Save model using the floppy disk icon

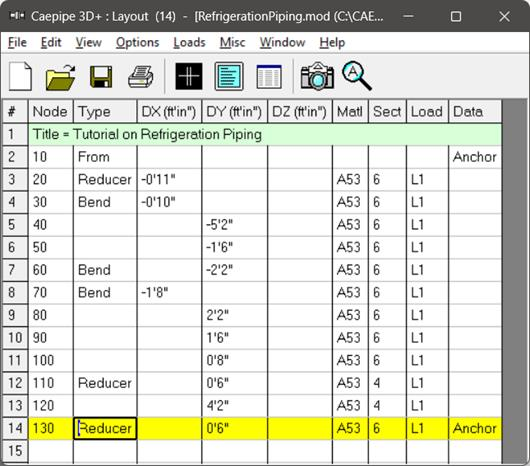[101, 77]
